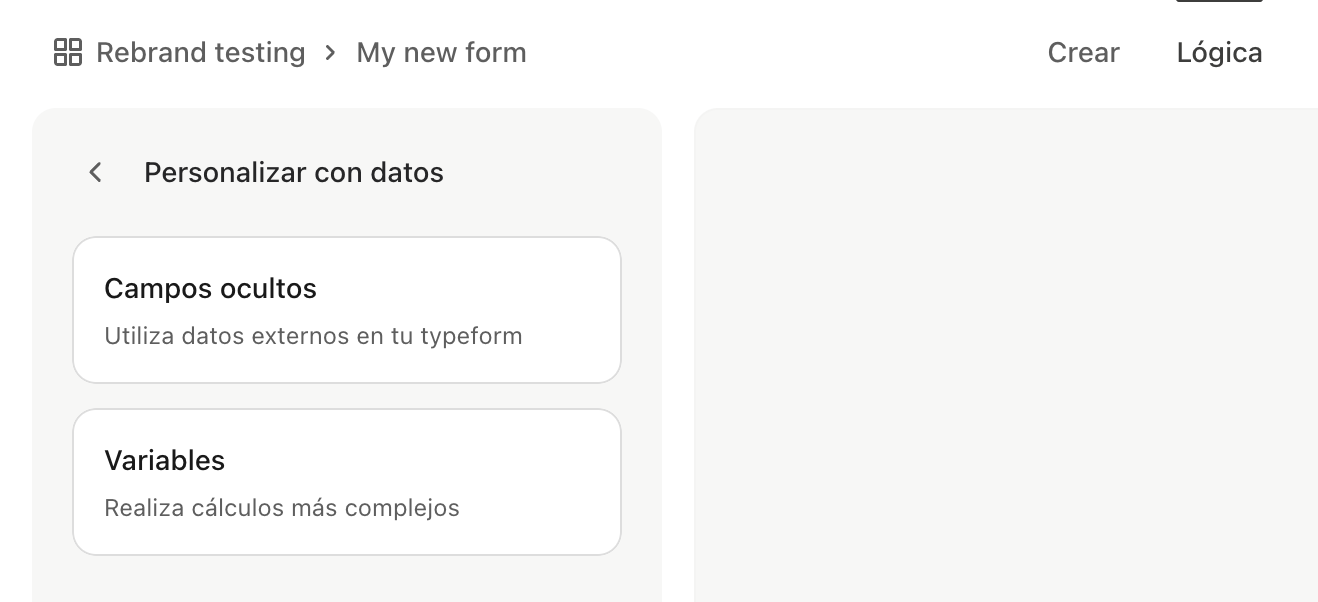Select the My new form breadcrumb
The image size is (1318, 602).
tap(441, 52)
